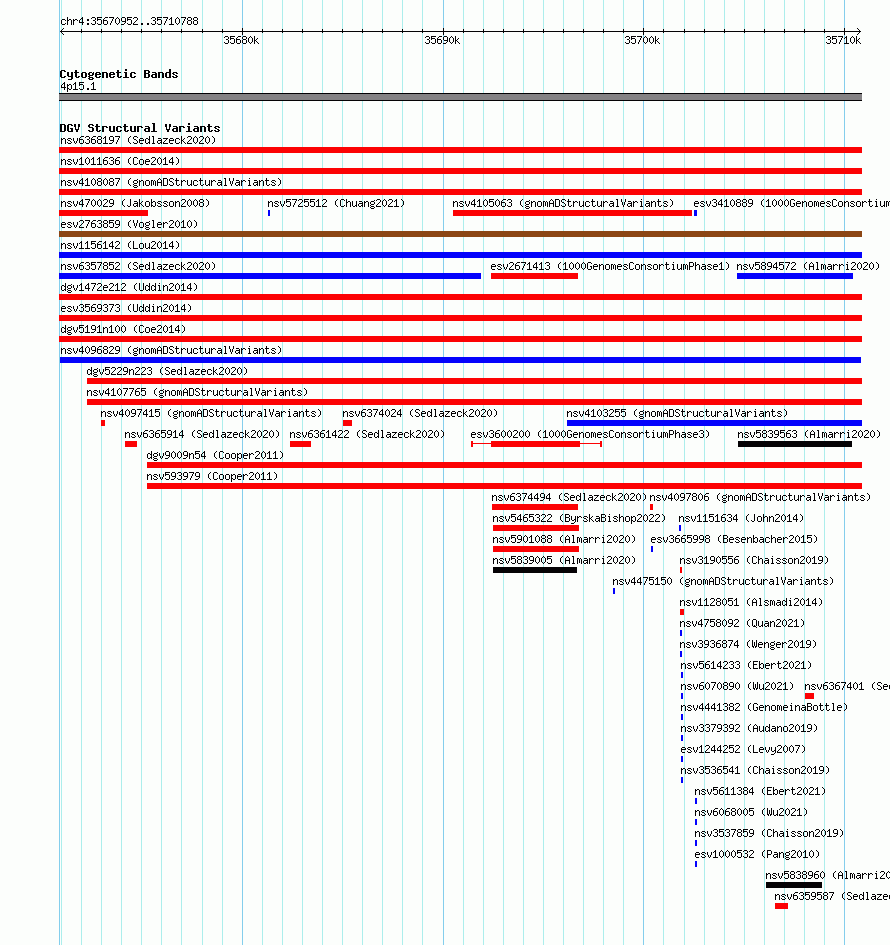This screenshot has height=945, width=890.
Task: Click the dgv9009n54 (Cooper2011) label
Action: tap(215, 456)
